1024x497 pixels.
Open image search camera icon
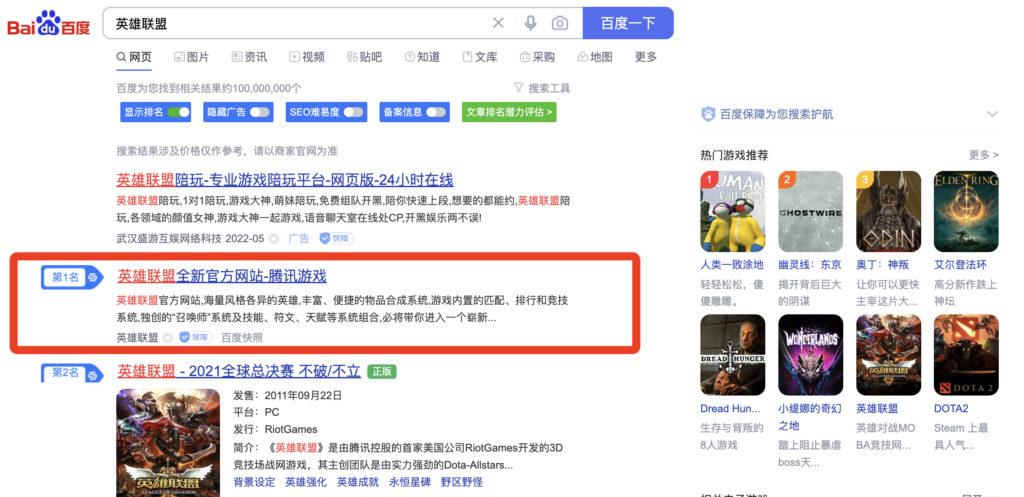(560, 24)
